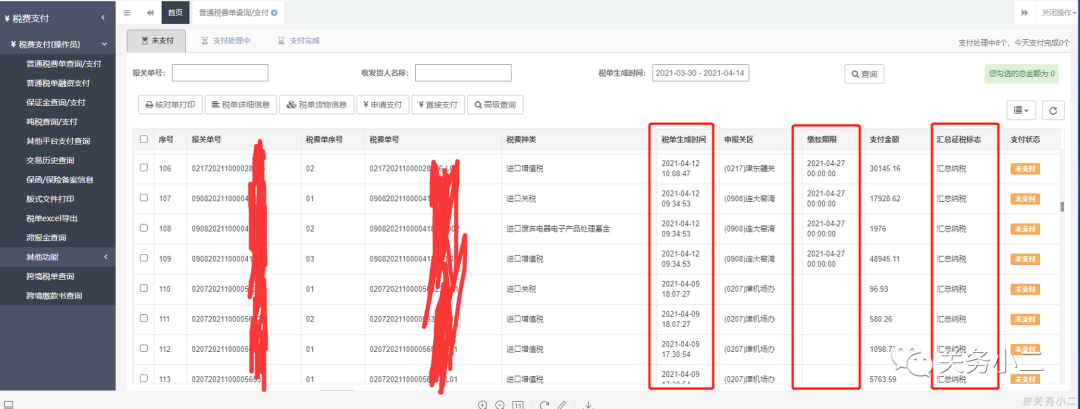1080x409 pixels.
Task: Click the 1:1 actual size icon
Action: point(518,405)
